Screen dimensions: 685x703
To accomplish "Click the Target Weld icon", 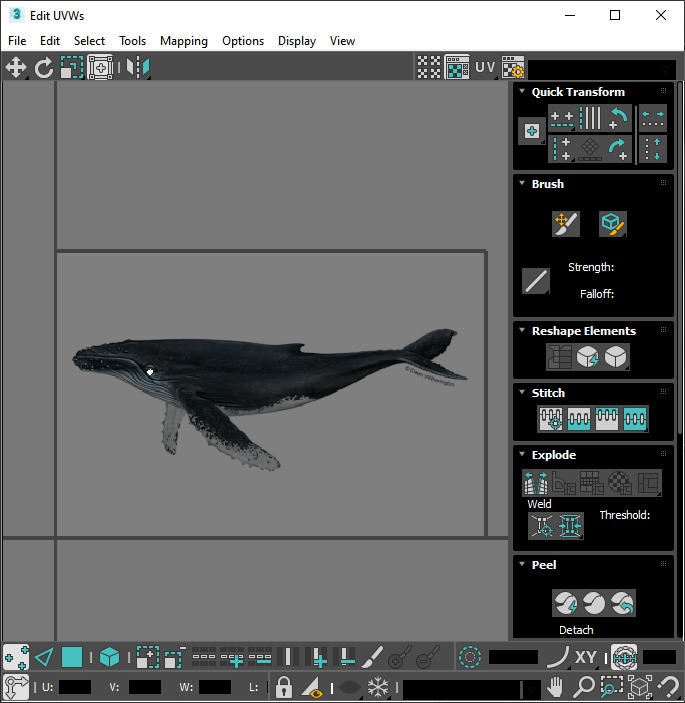I will pos(542,525).
